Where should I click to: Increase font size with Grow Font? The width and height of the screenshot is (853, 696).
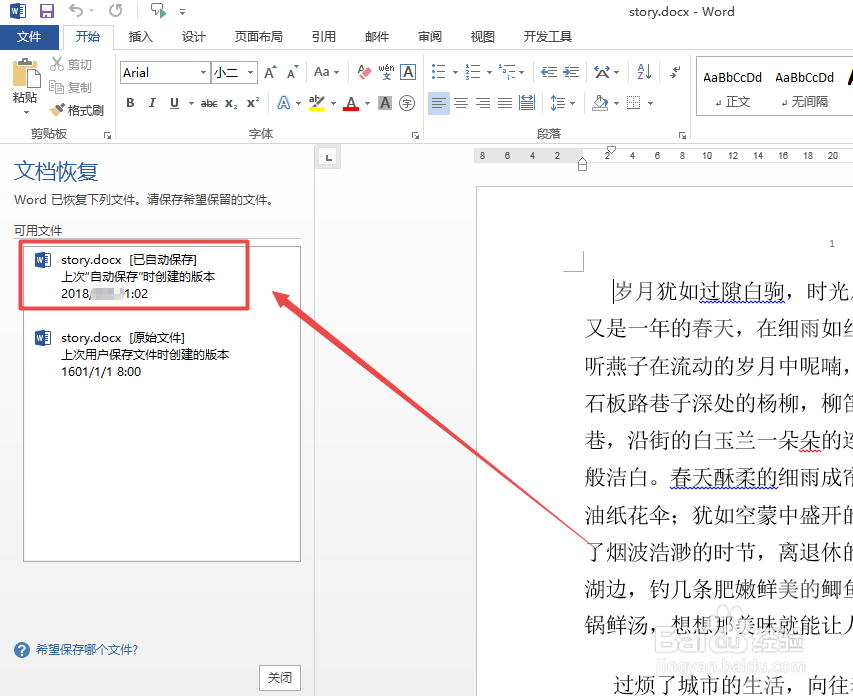(x=270, y=72)
